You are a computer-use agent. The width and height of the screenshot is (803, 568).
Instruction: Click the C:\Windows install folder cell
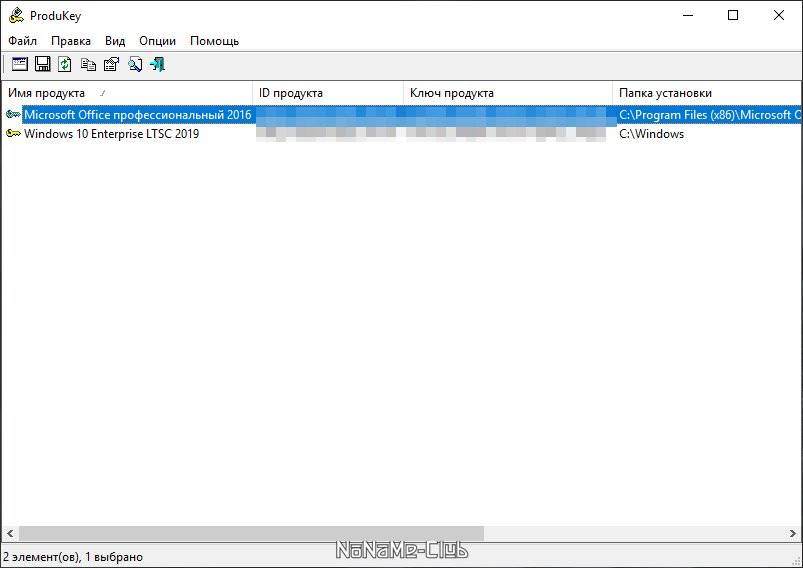click(x=651, y=134)
